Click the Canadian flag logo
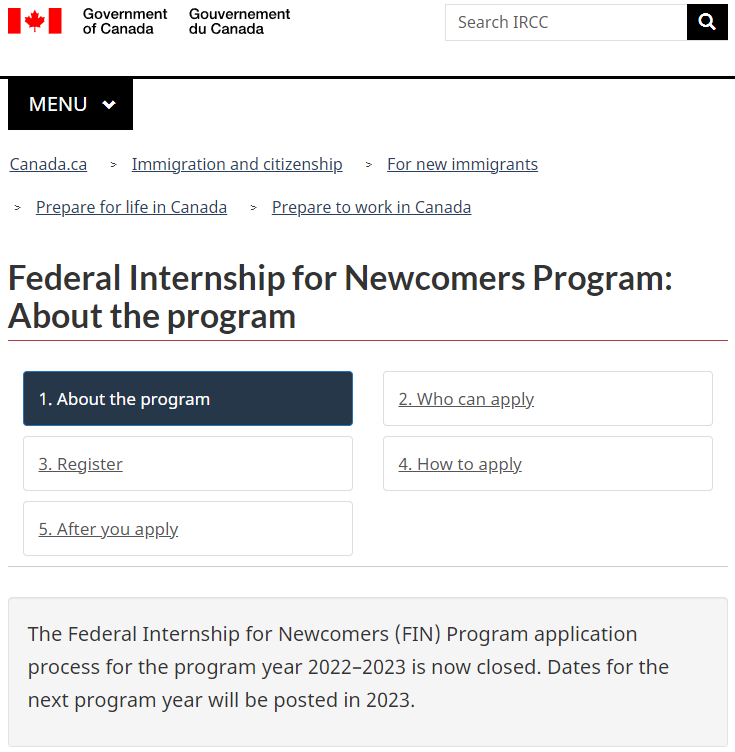 click(x=35, y=21)
